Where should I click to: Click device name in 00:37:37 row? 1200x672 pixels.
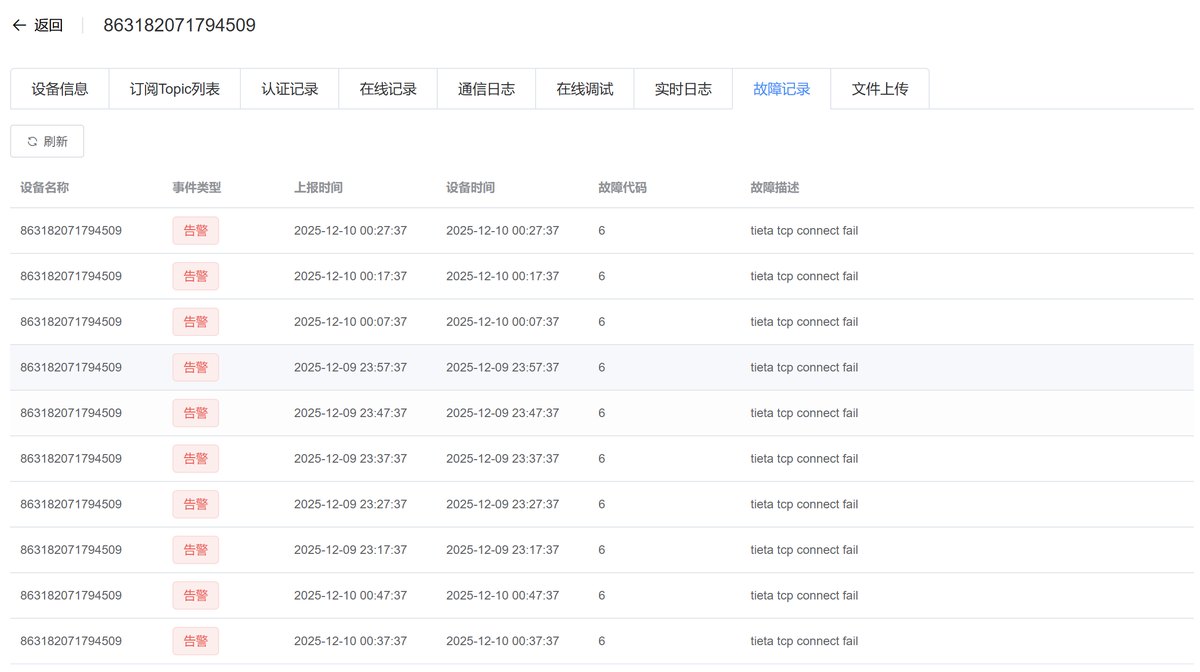pos(71,641)
